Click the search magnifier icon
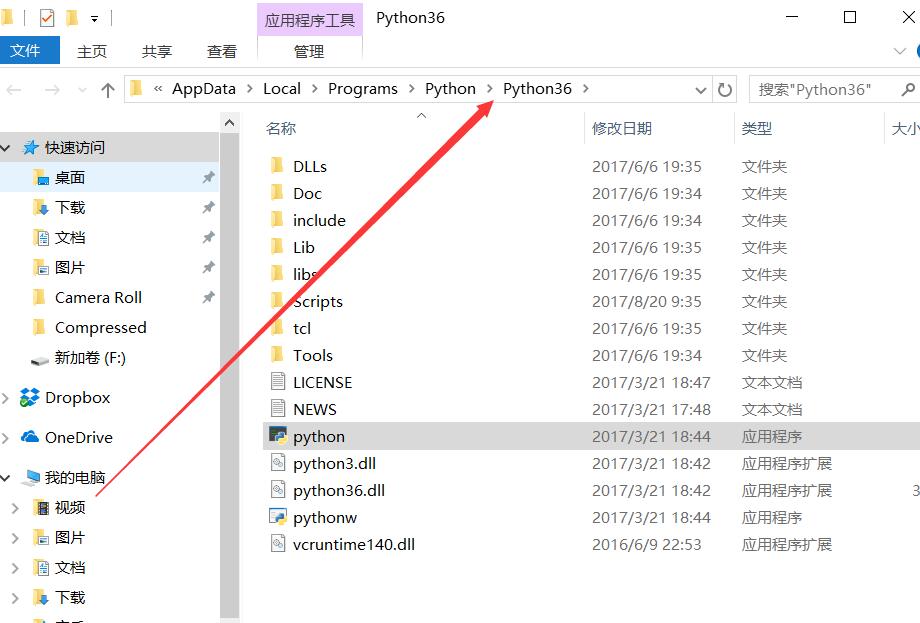This screenshot has width=920, height=623. 907,89
